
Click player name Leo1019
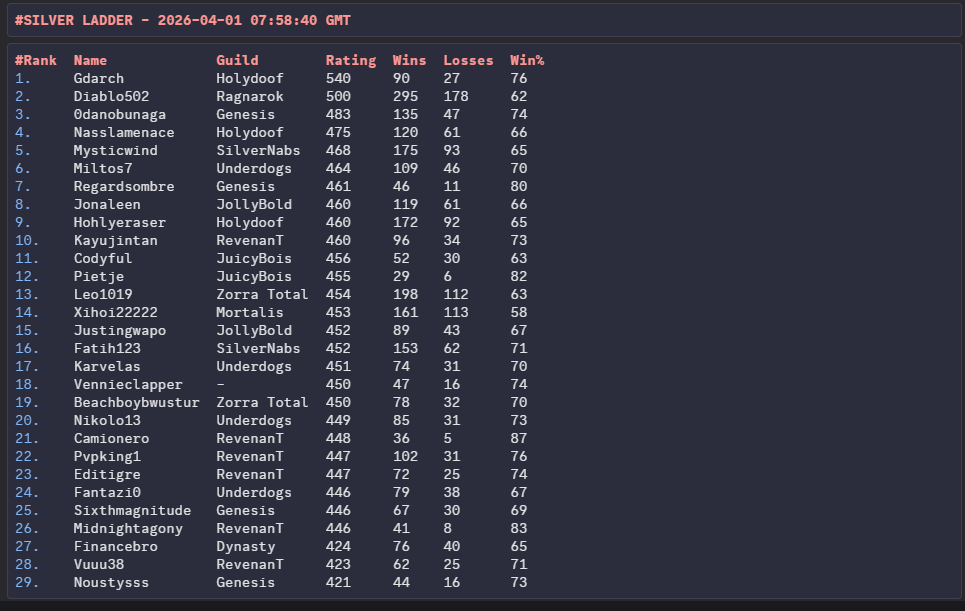click(103, 294)
